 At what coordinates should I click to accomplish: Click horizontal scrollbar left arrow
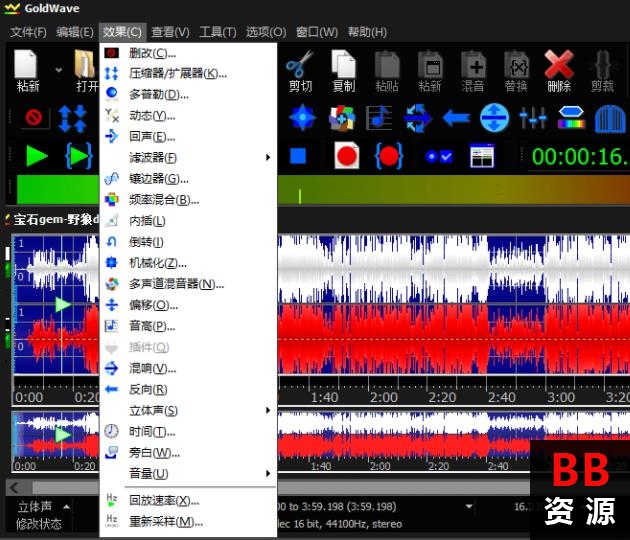15,488
